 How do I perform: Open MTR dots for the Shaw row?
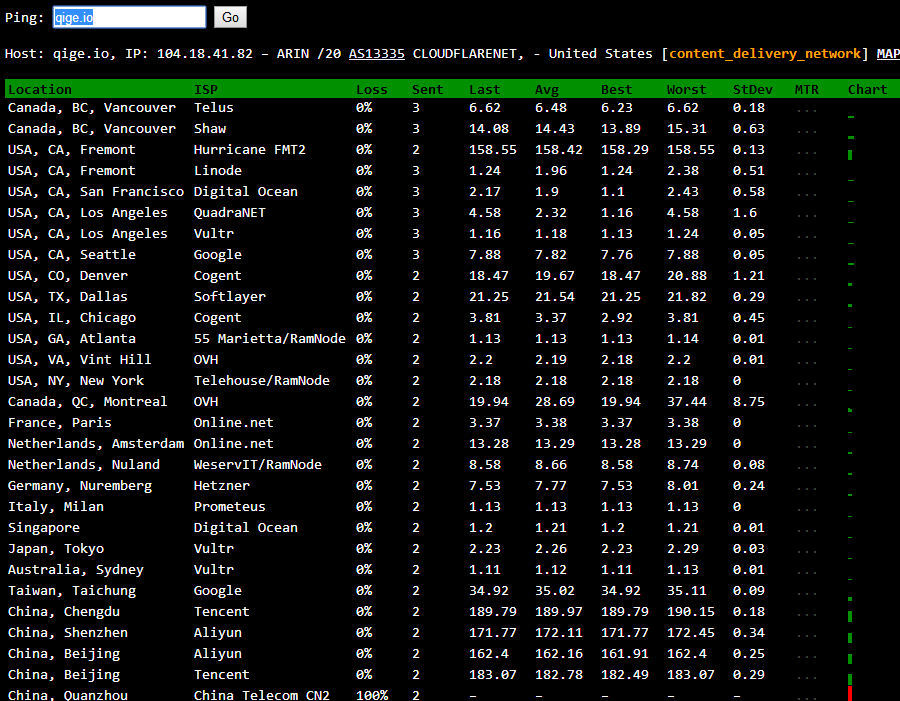pos(806,131)
